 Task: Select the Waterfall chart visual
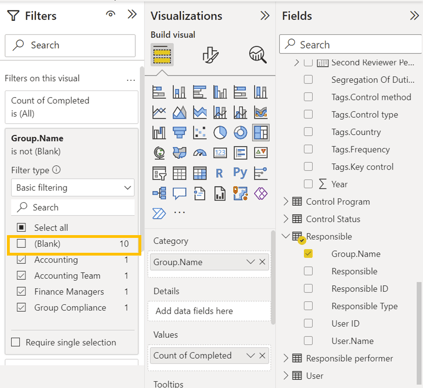[159, 133]
